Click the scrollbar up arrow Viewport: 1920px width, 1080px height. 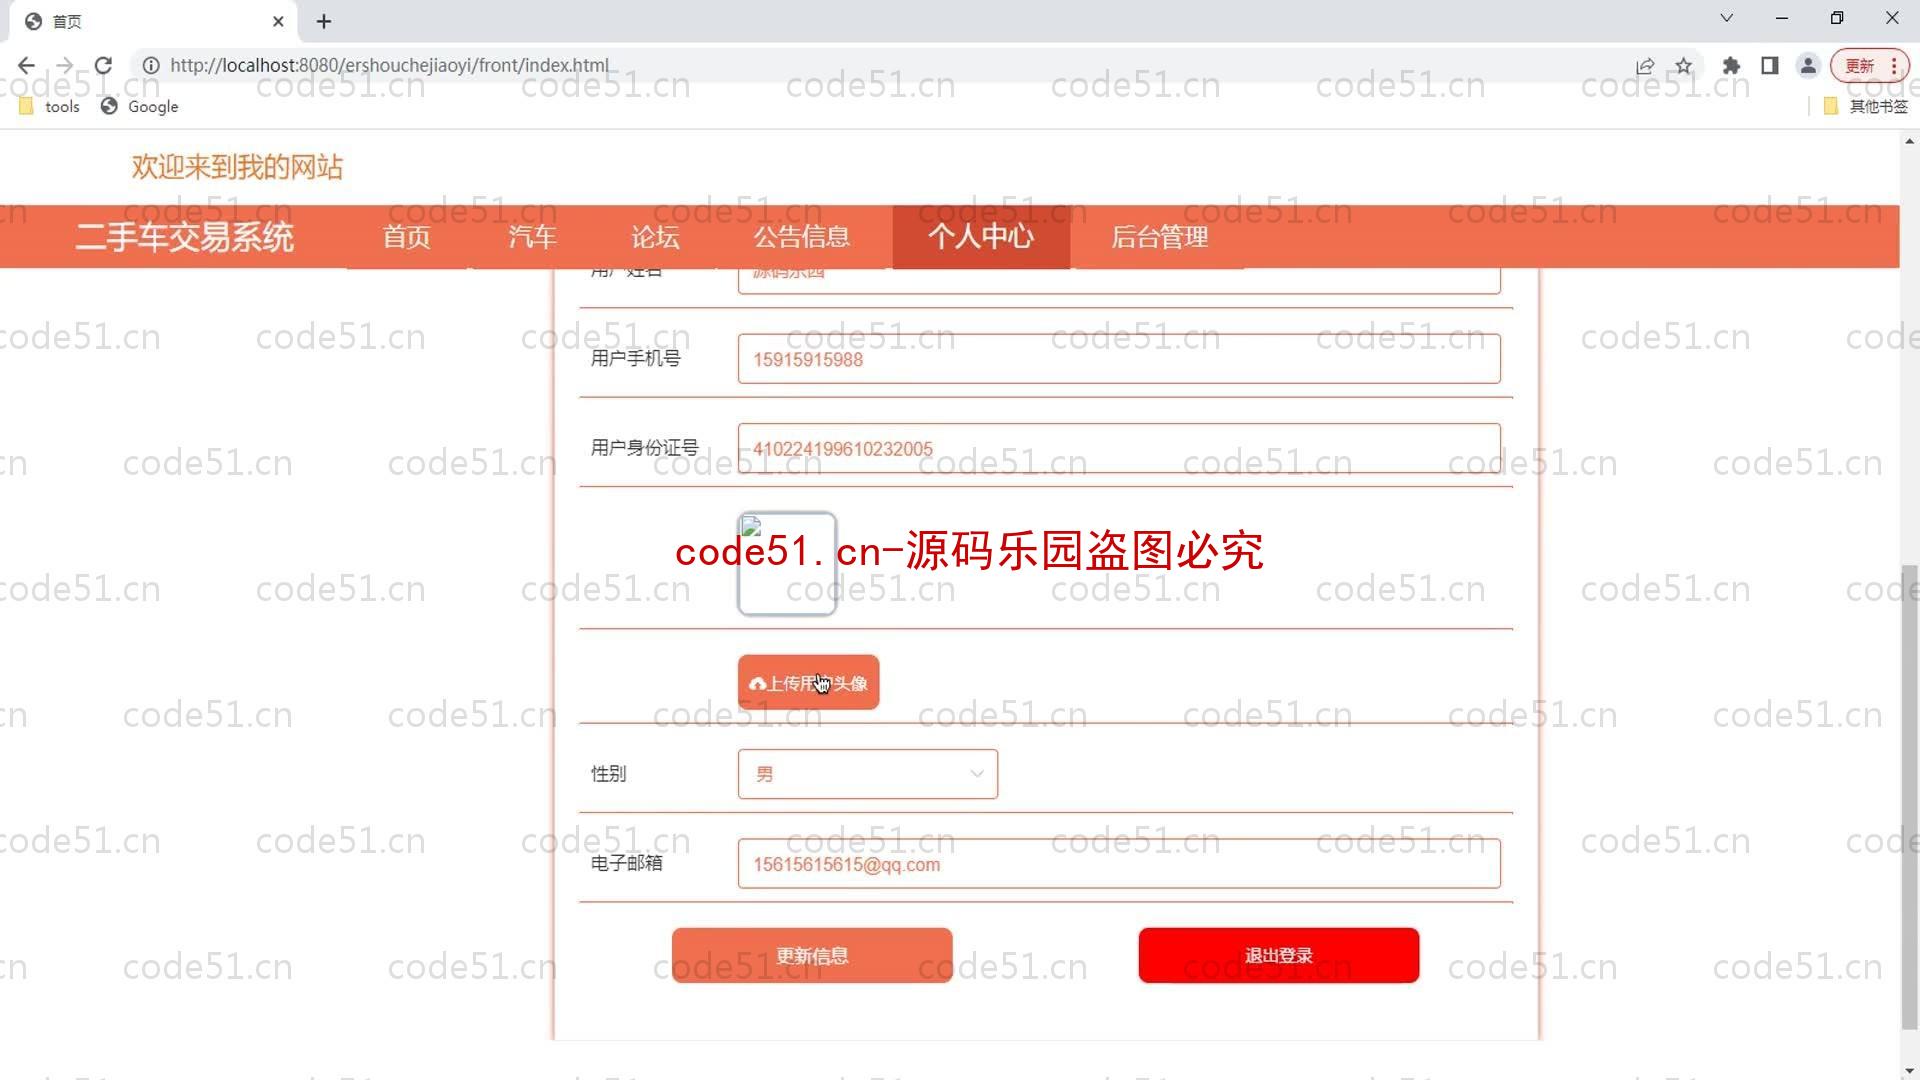(1909, 142)
